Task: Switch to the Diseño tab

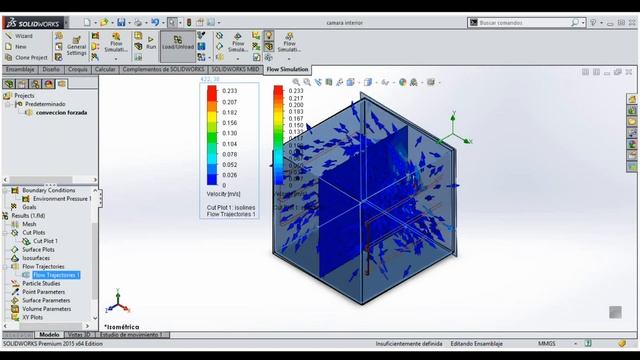Action: pyautogui.click(x=51, y=69)
